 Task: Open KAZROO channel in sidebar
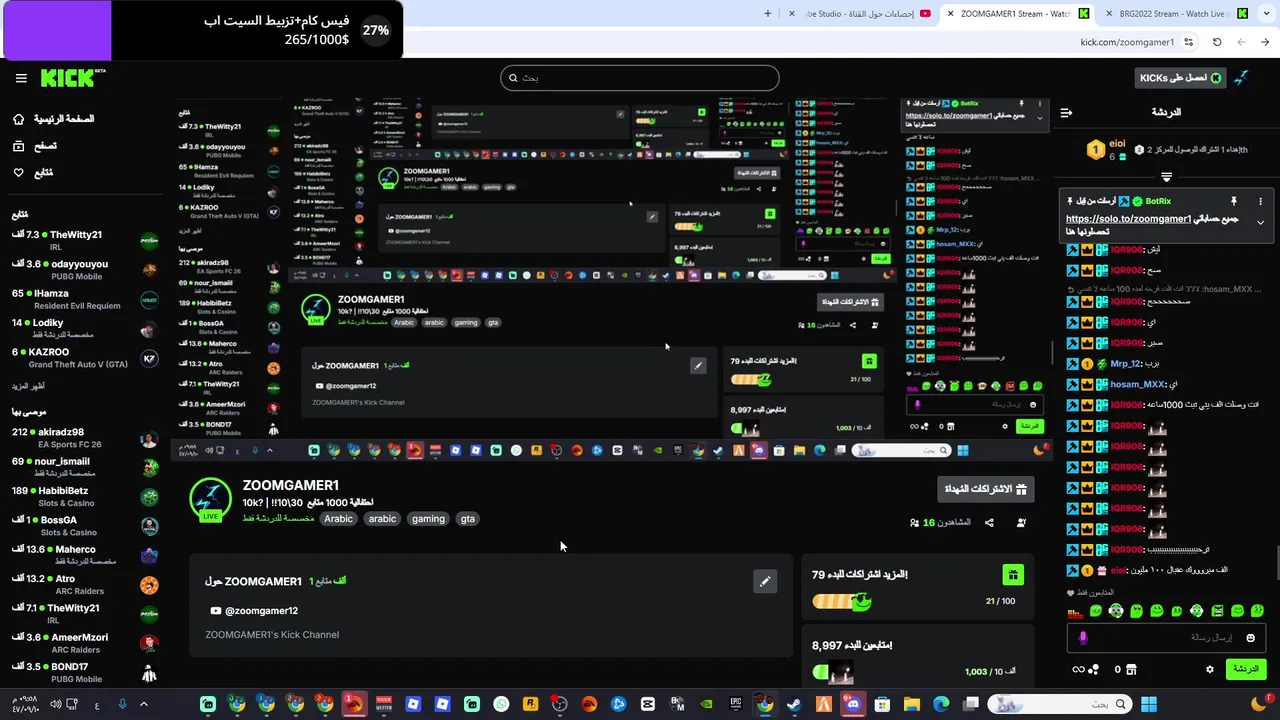coord(84,358)
